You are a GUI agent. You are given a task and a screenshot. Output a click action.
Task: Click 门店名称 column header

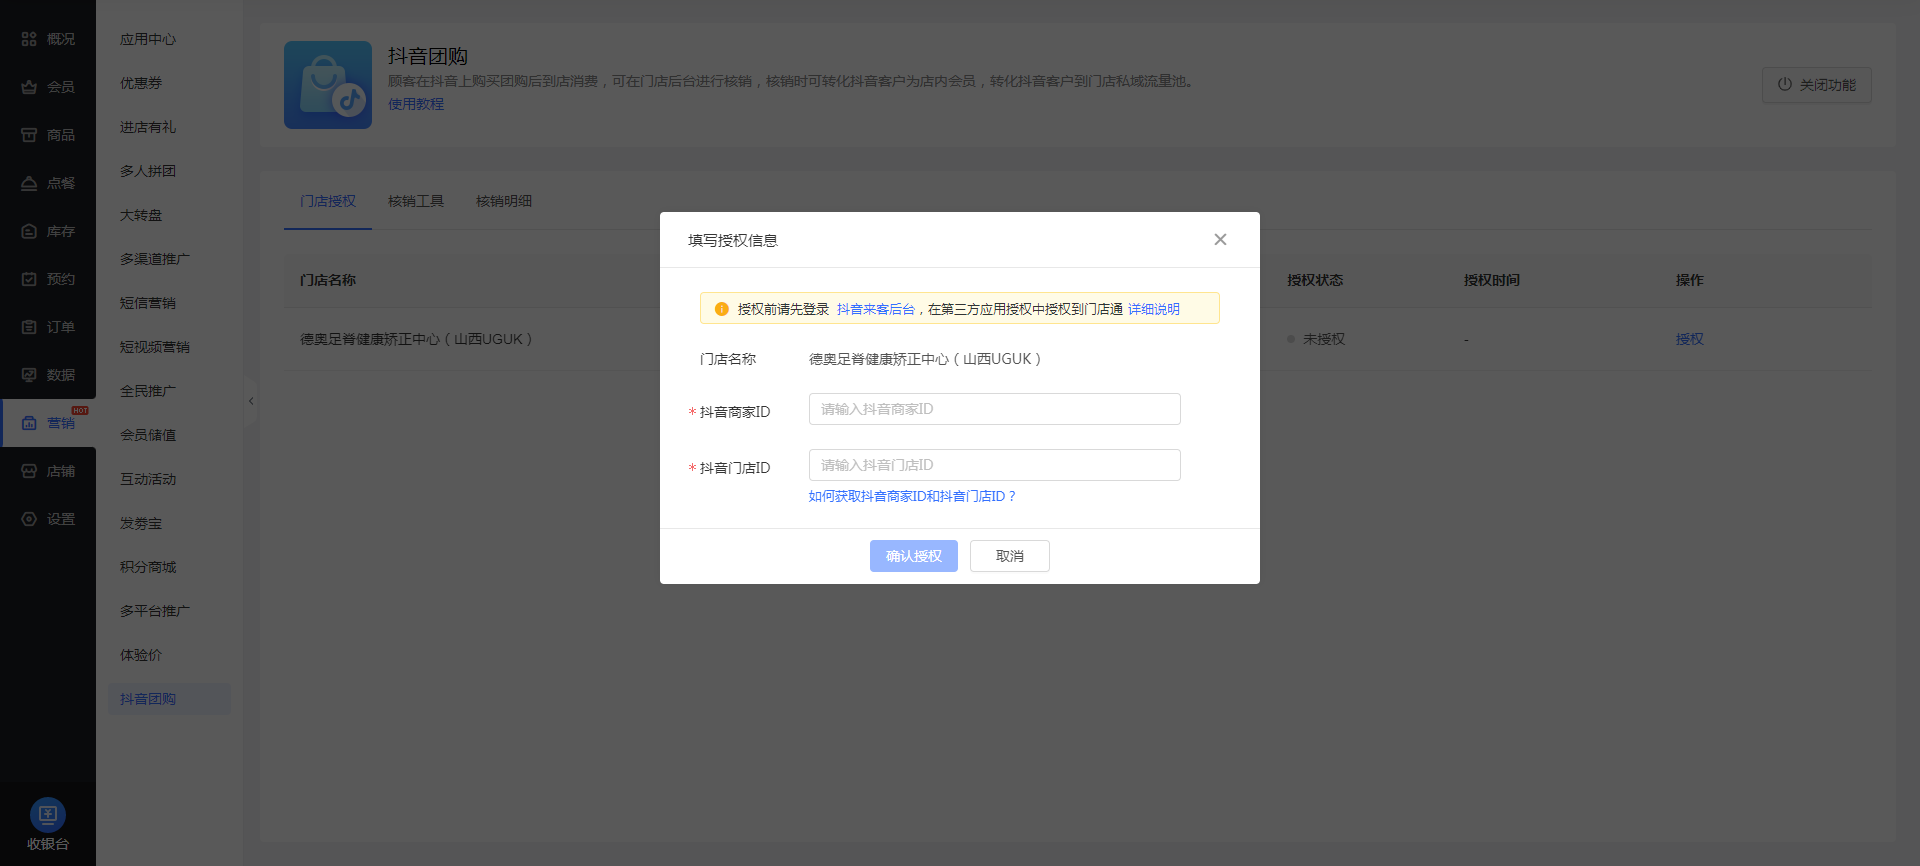(x=328, y=280)
